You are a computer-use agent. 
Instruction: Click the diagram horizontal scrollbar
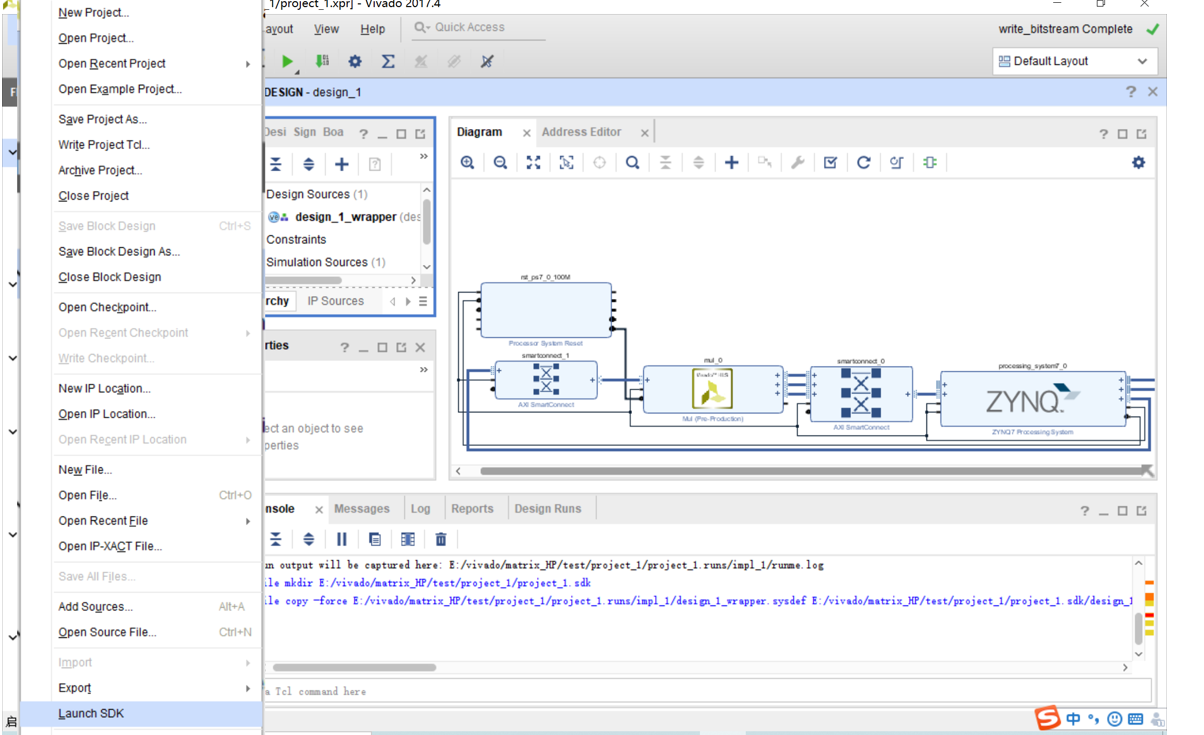pos(810,470)
